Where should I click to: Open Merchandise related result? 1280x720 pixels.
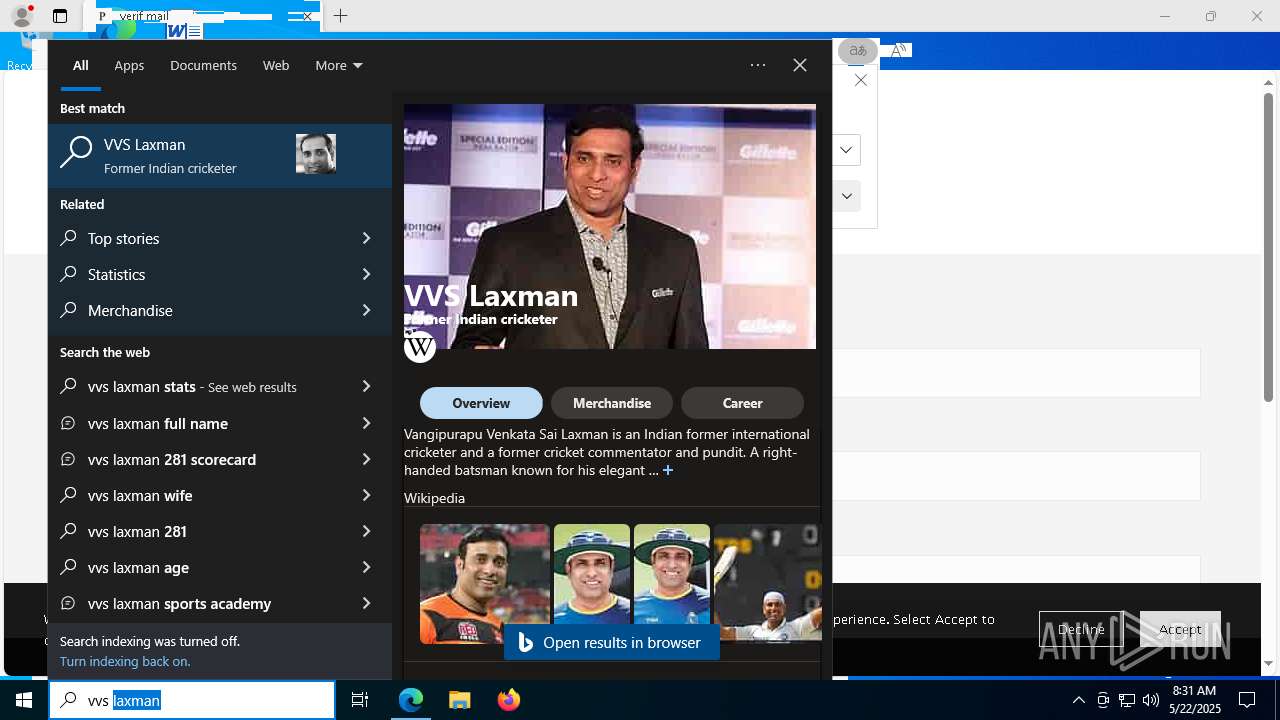[x=220, y=310]
